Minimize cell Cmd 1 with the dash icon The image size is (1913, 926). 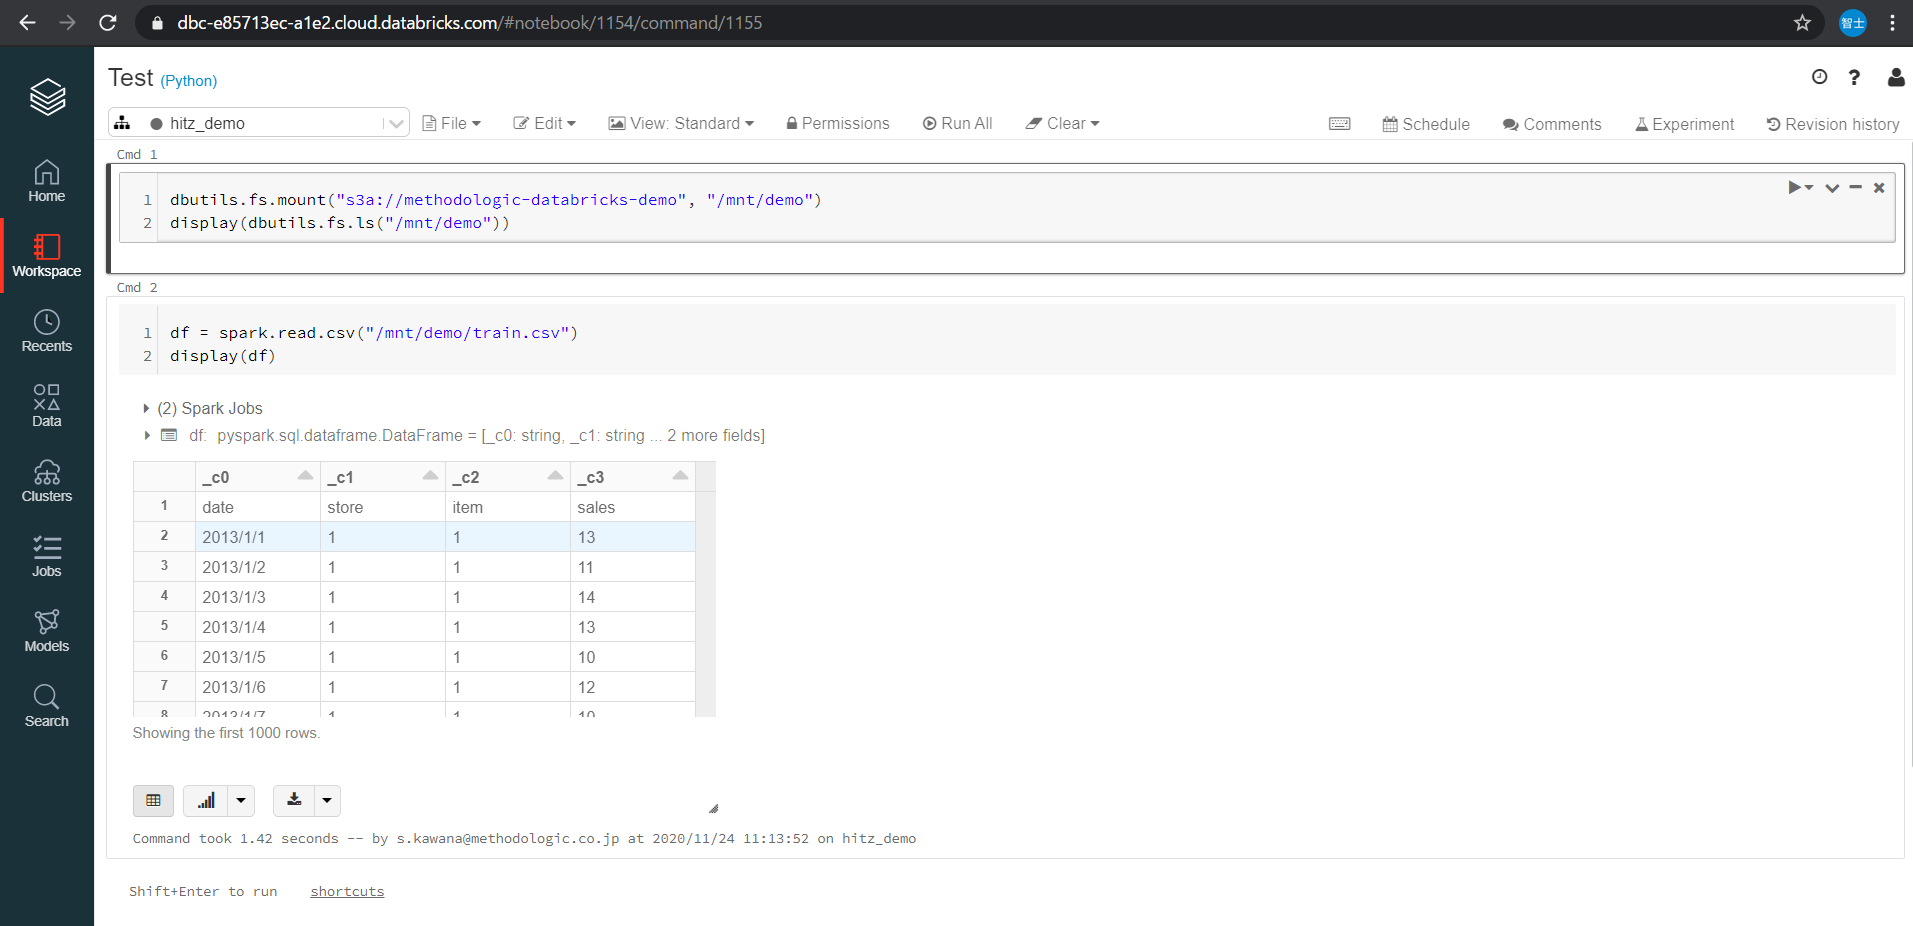click(1855, 187)
